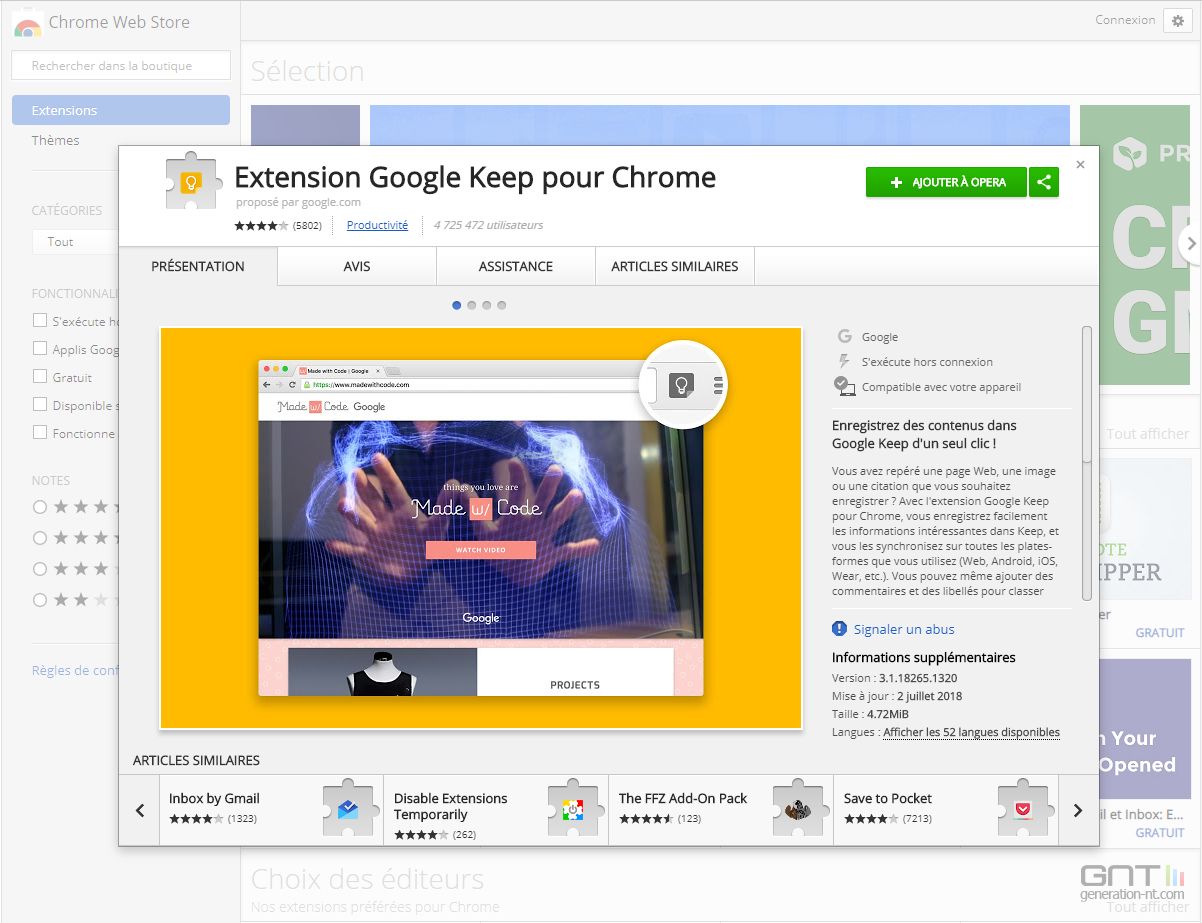Screen dimensions: 1202x923
Task: Click Afficher les 52 langues disponibles
Action: point(971,732)
